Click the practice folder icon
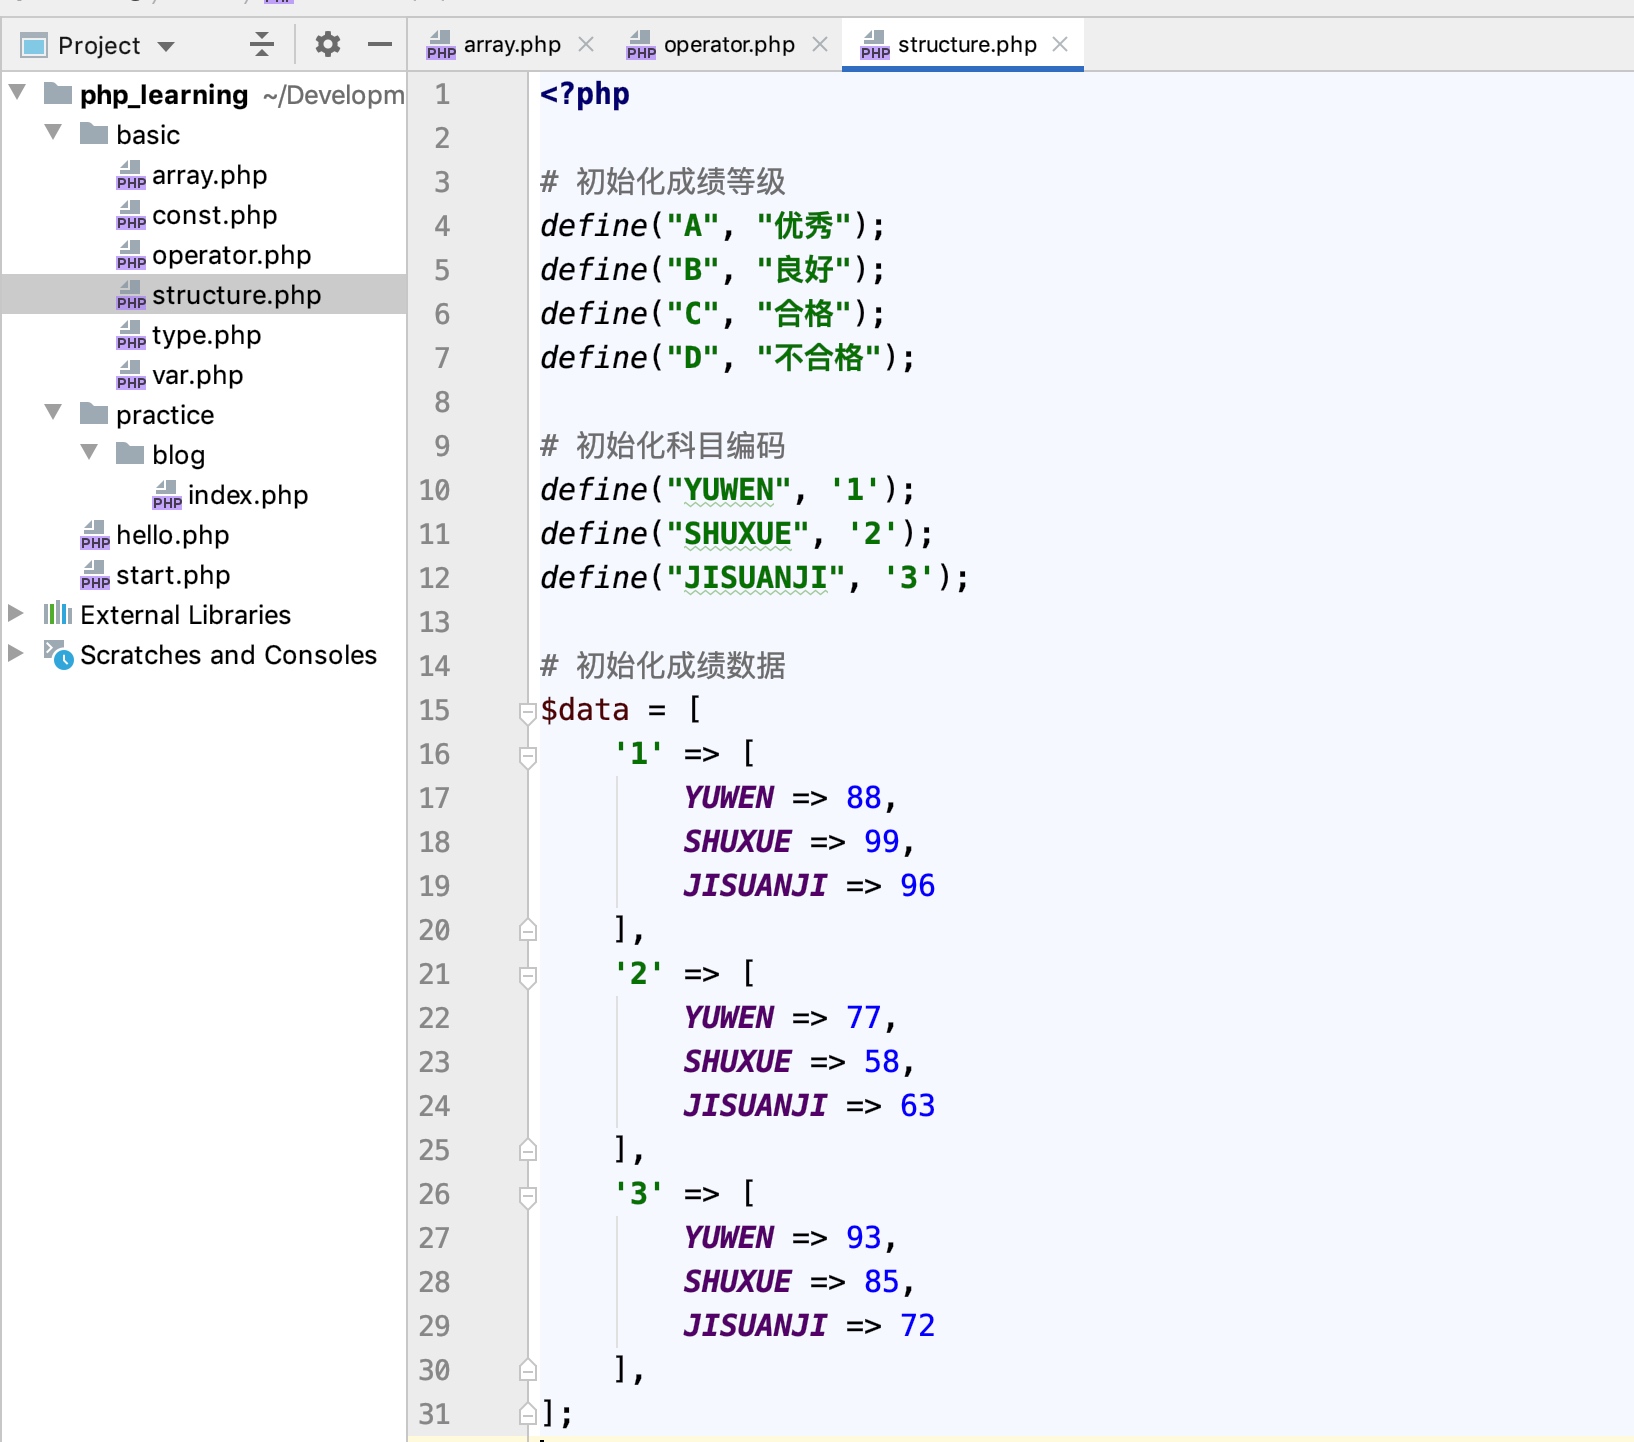The width and height of the screenshot is (1634, 1442). tap(94, 413)
